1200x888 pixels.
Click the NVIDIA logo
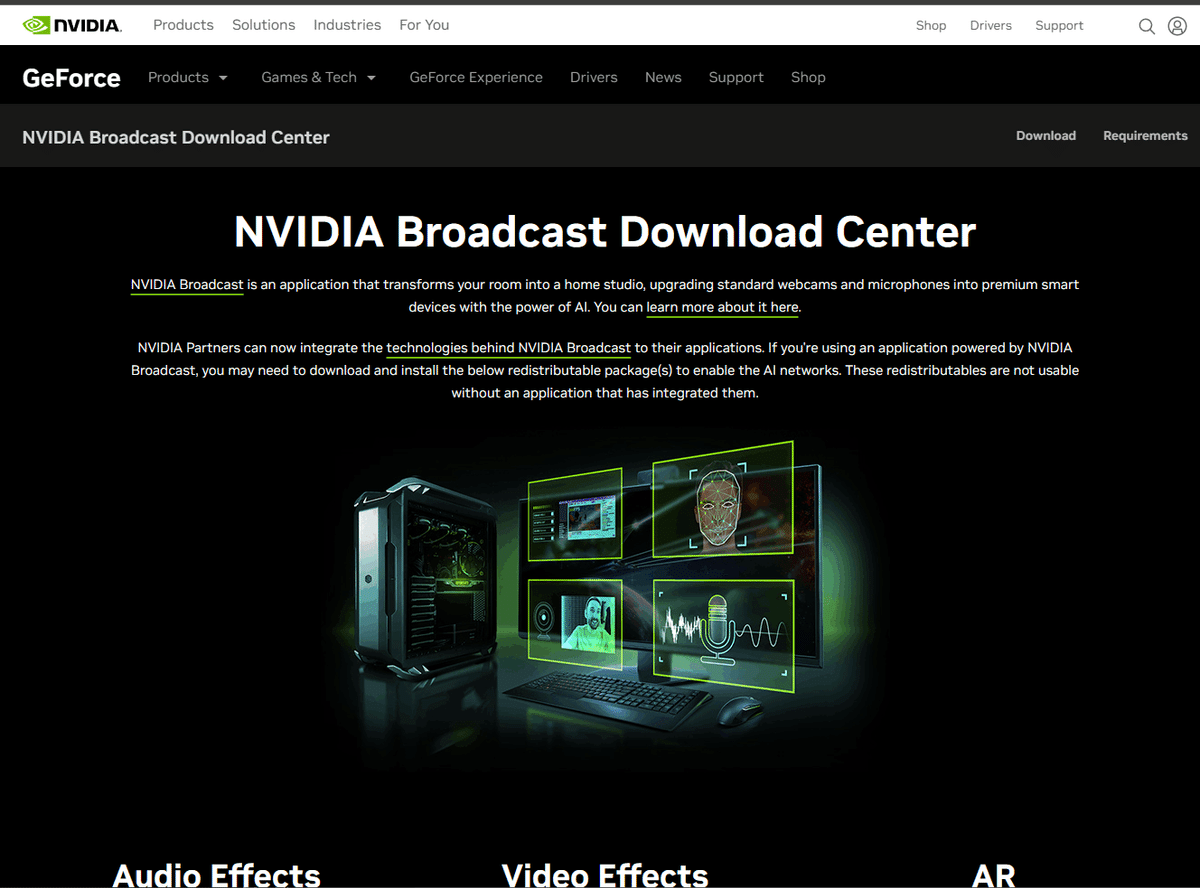pyautogui.click(x=72, y=25)
